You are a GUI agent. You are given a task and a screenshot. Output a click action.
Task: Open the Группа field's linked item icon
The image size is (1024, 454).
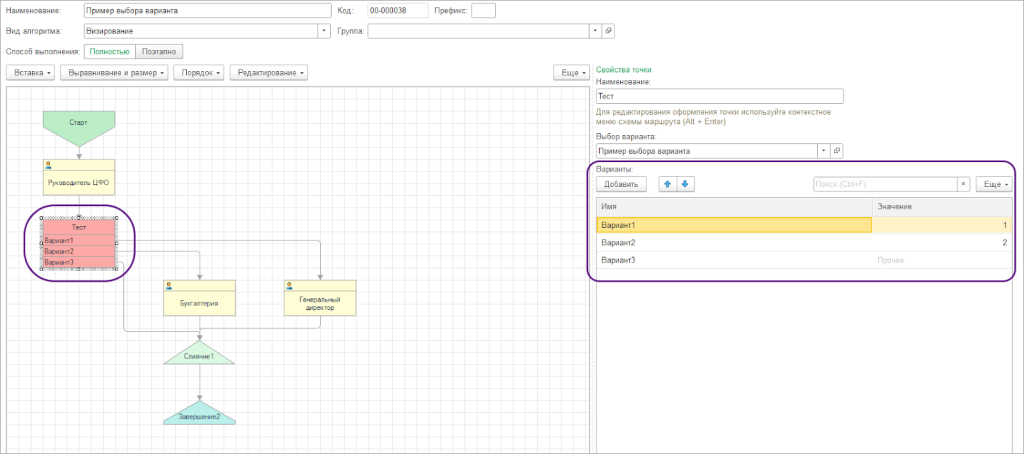[608, 31]
